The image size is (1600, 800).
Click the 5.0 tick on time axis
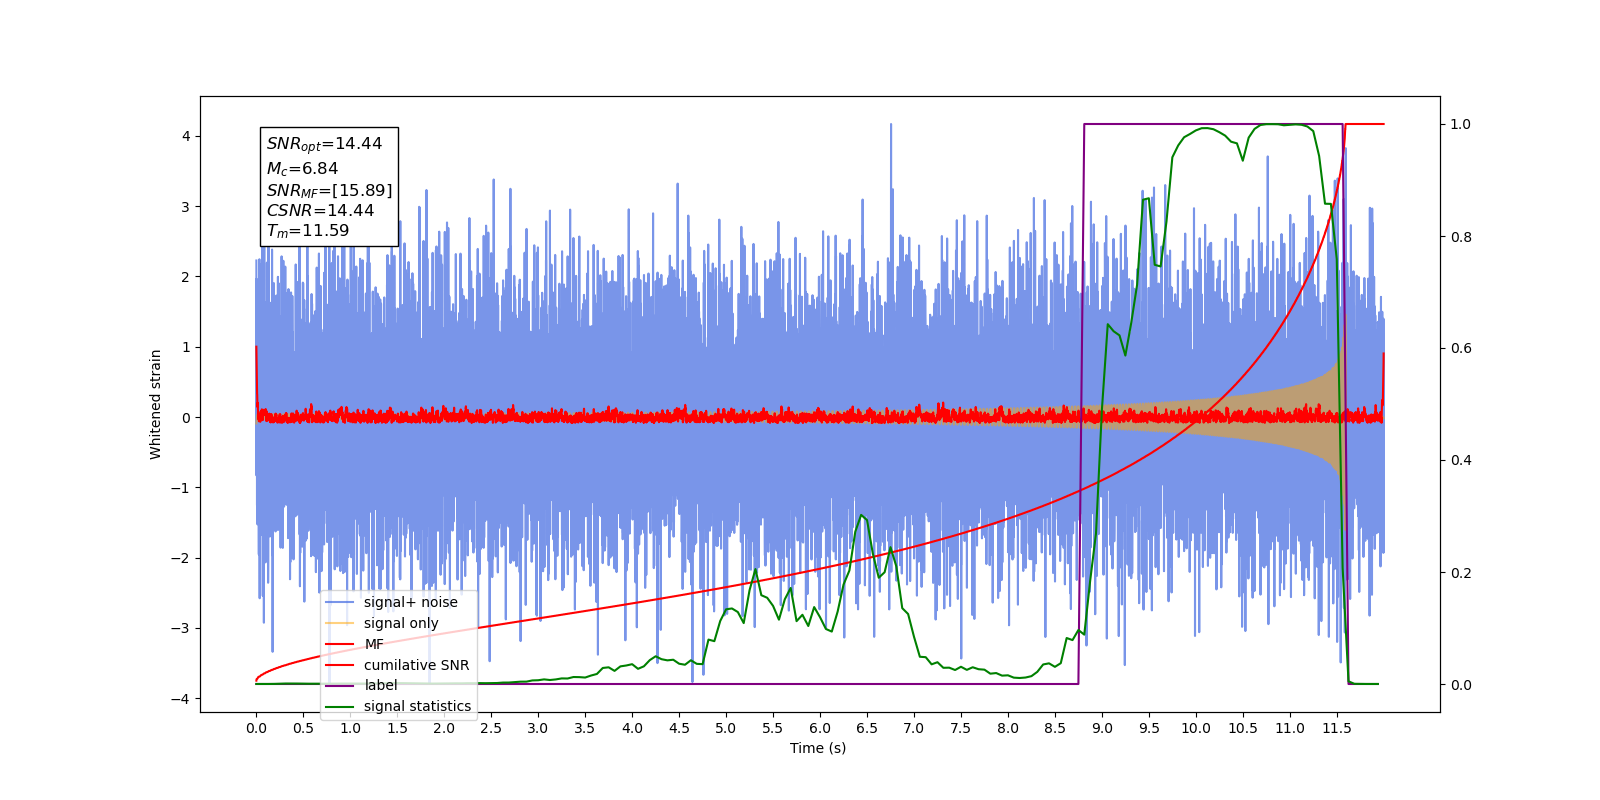point(726,728)
